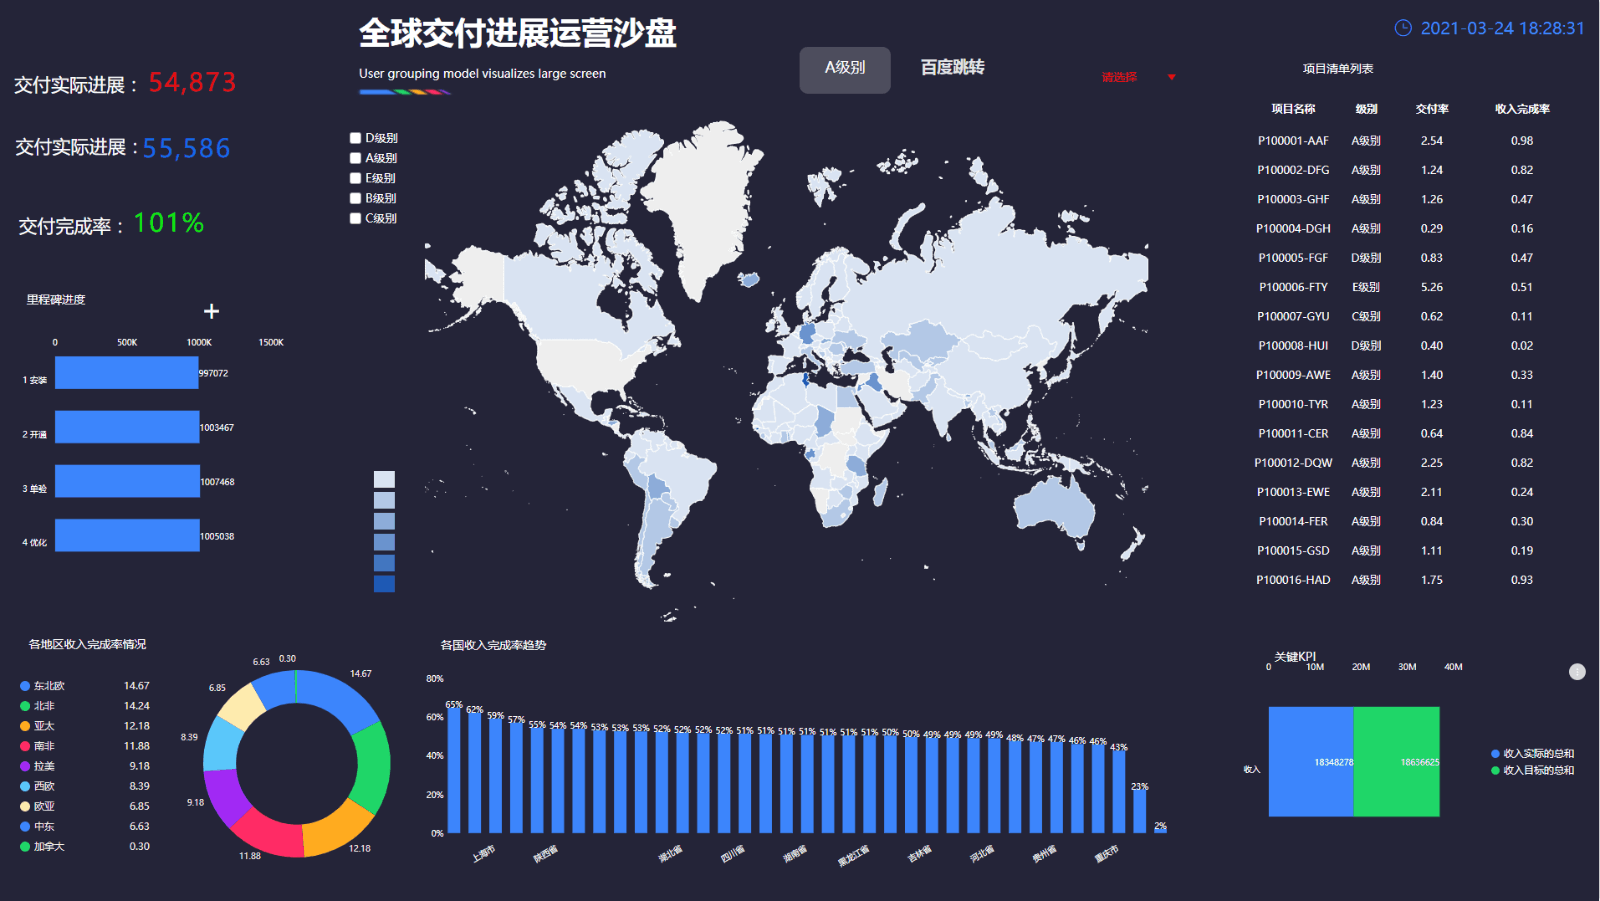Select the A级别 tab at top
This screenshot has height=901, width=1600.
pyautogui.click(x=844, y=69)
